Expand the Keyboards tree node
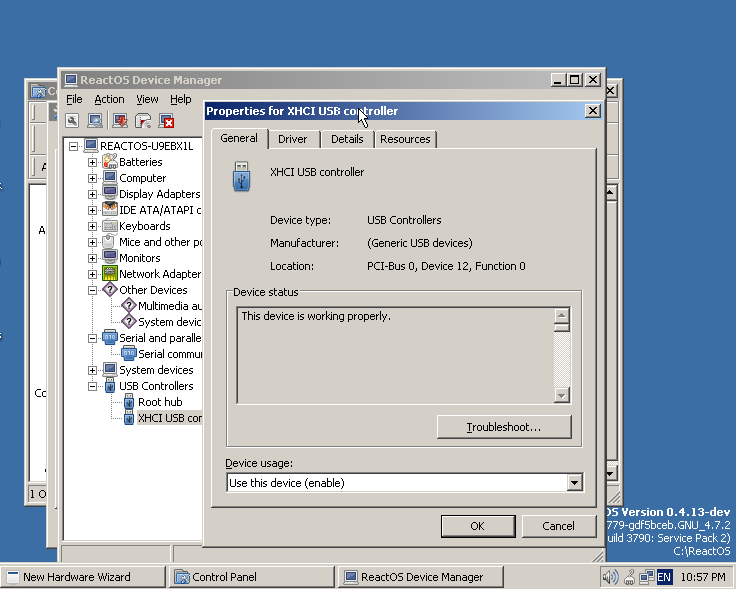The width and height of the screenshot is (736, 589). 92,226
